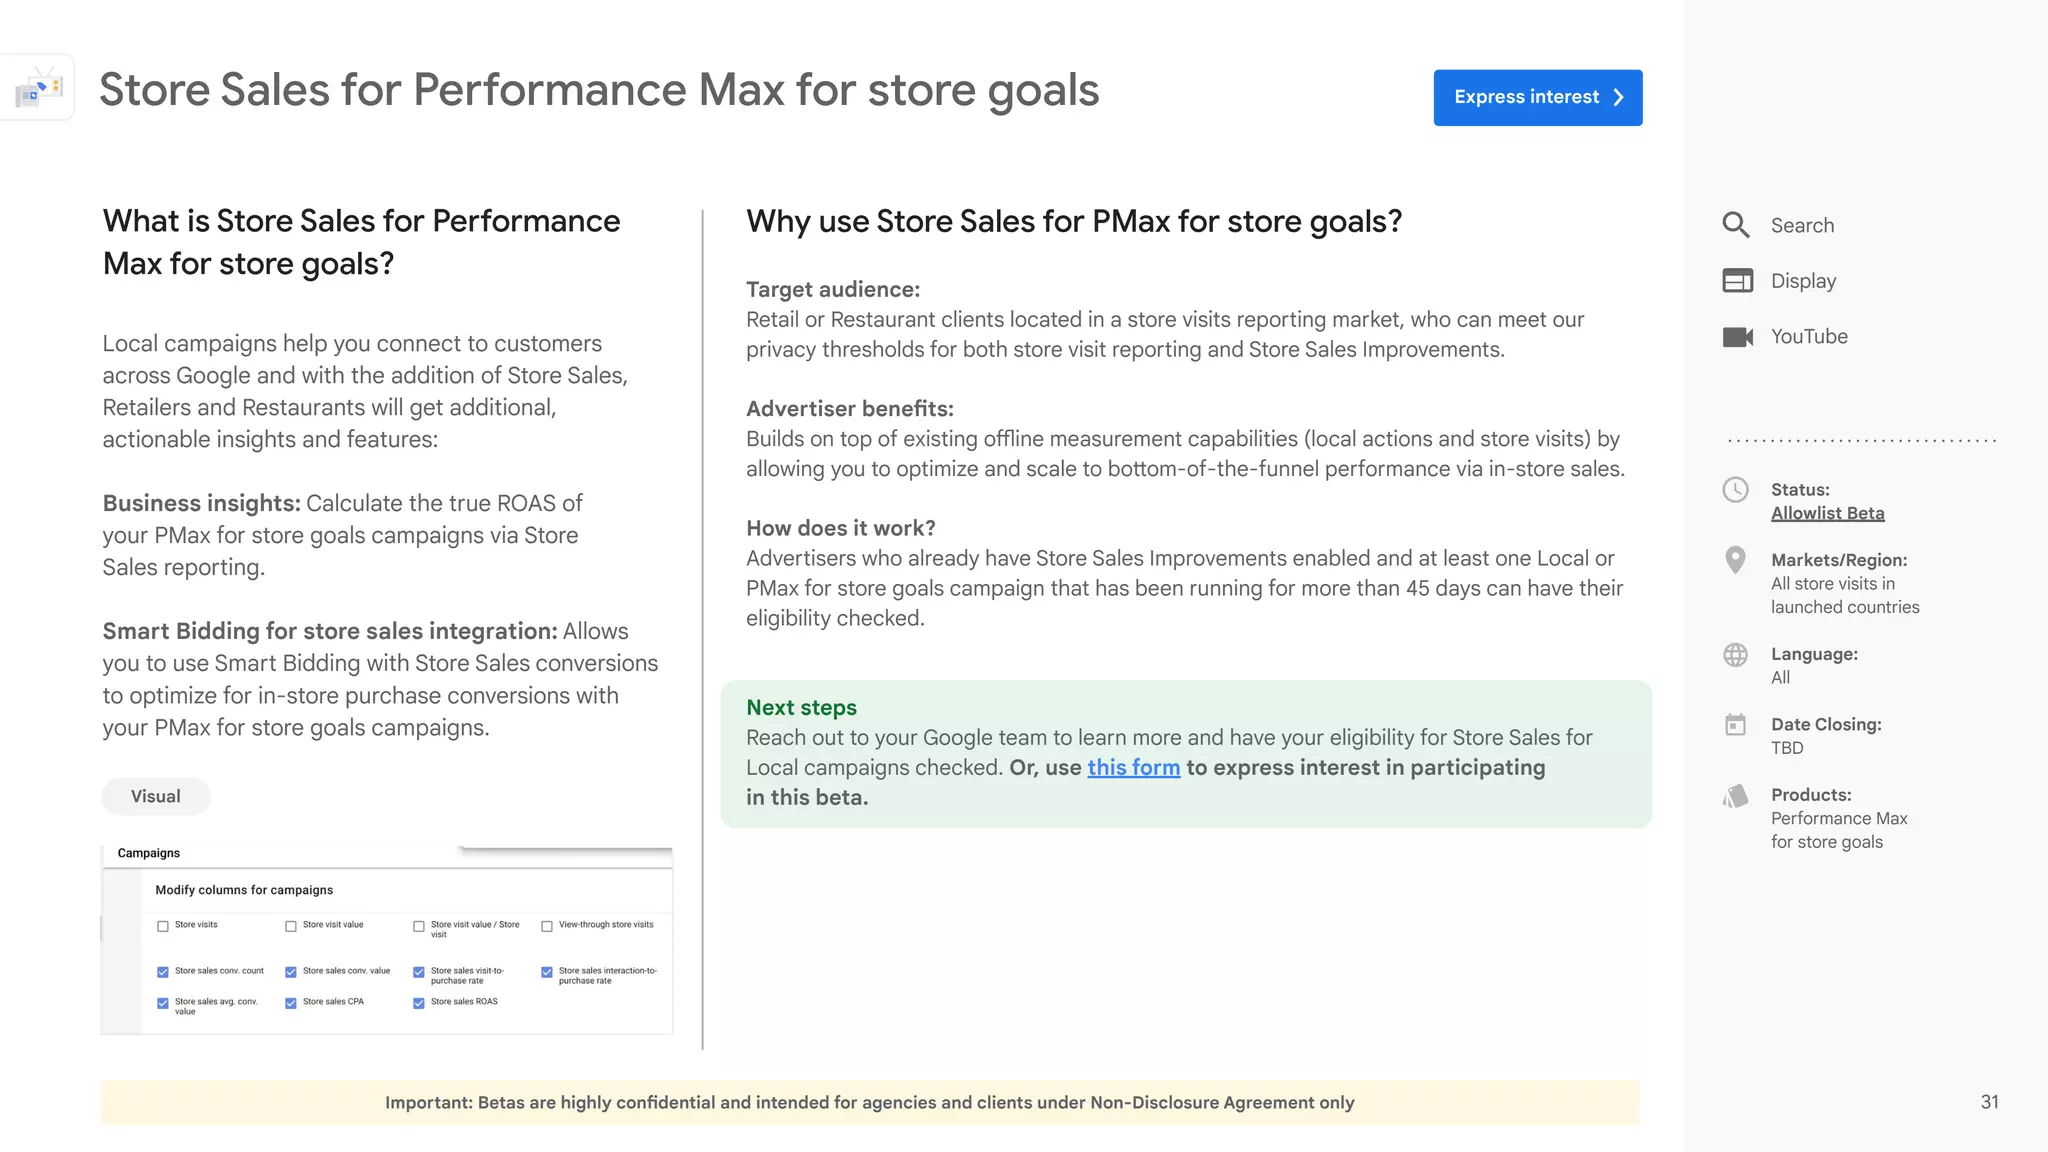
Task: Click the Campaigns tab label in visual
Action: tap(149, 853)
